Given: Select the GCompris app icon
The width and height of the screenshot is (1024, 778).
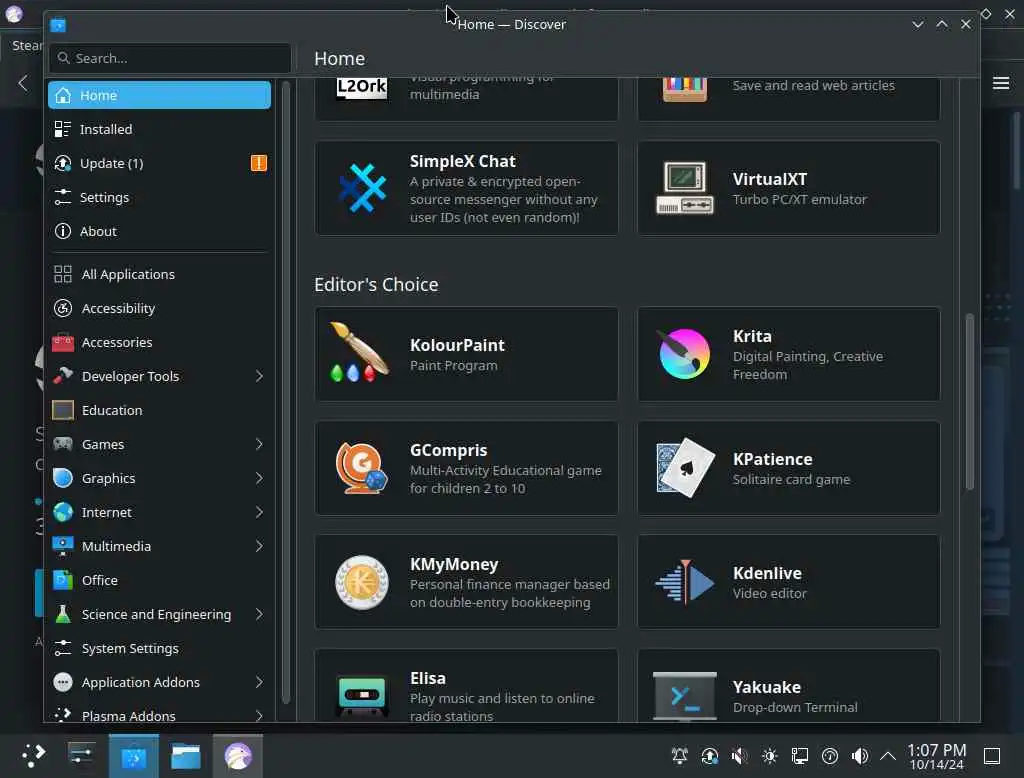Looking at the screenshot, I should (360, 468).
